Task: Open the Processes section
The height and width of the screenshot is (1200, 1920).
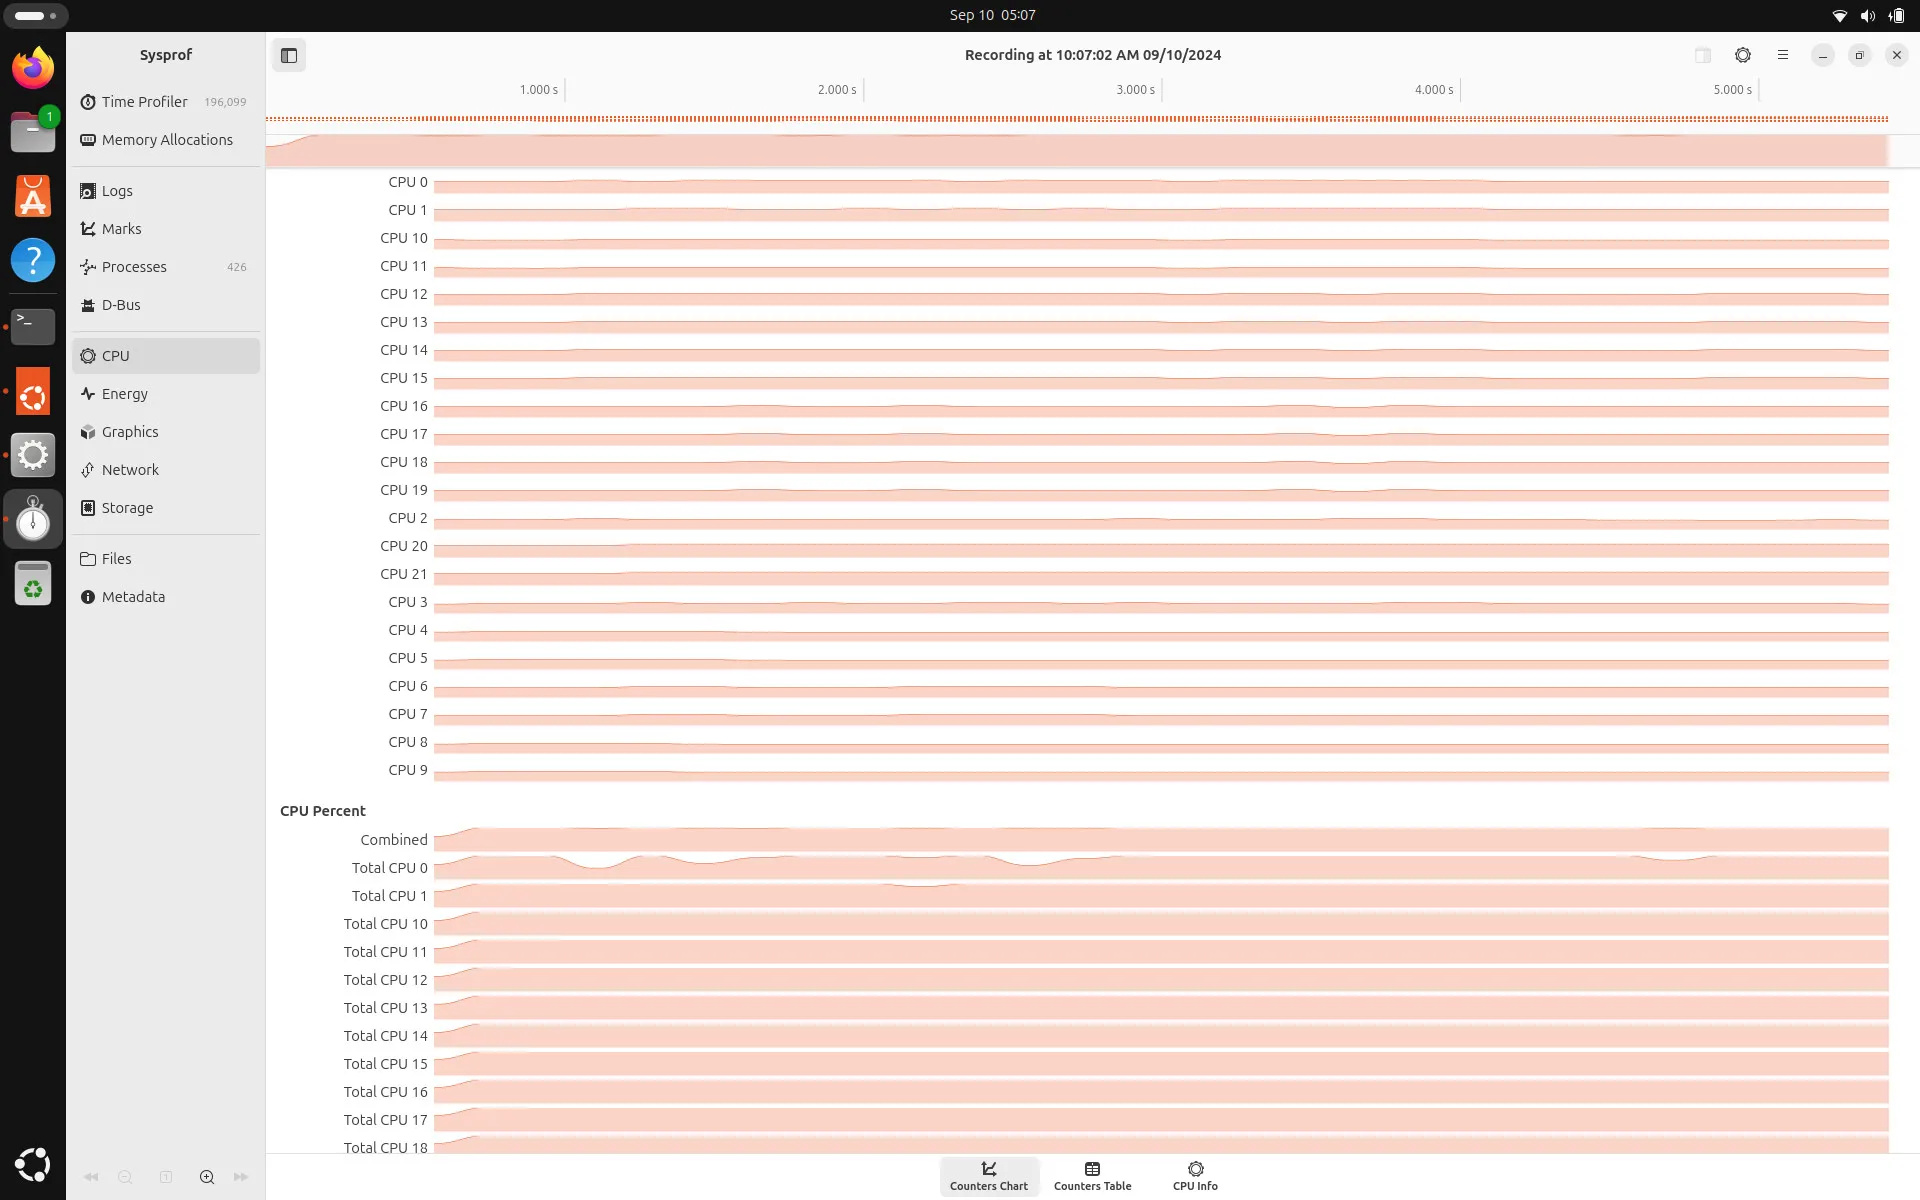Action: [x=166, y=267]
